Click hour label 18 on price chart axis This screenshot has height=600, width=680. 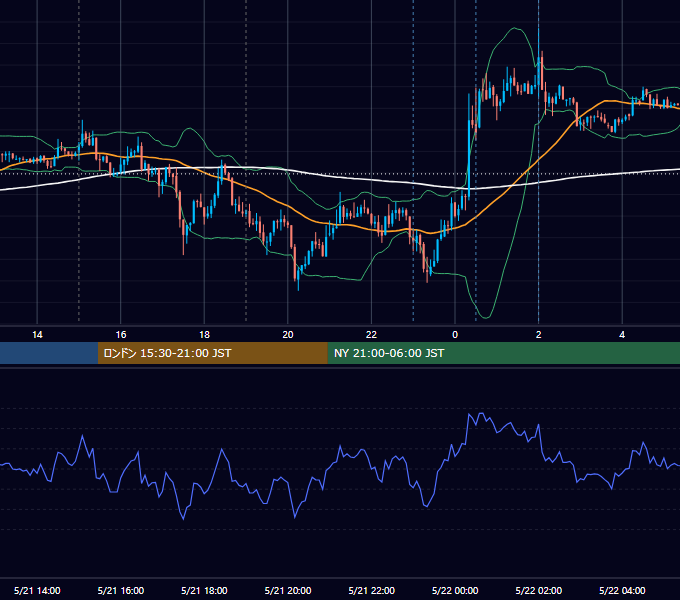coord(204,335)
